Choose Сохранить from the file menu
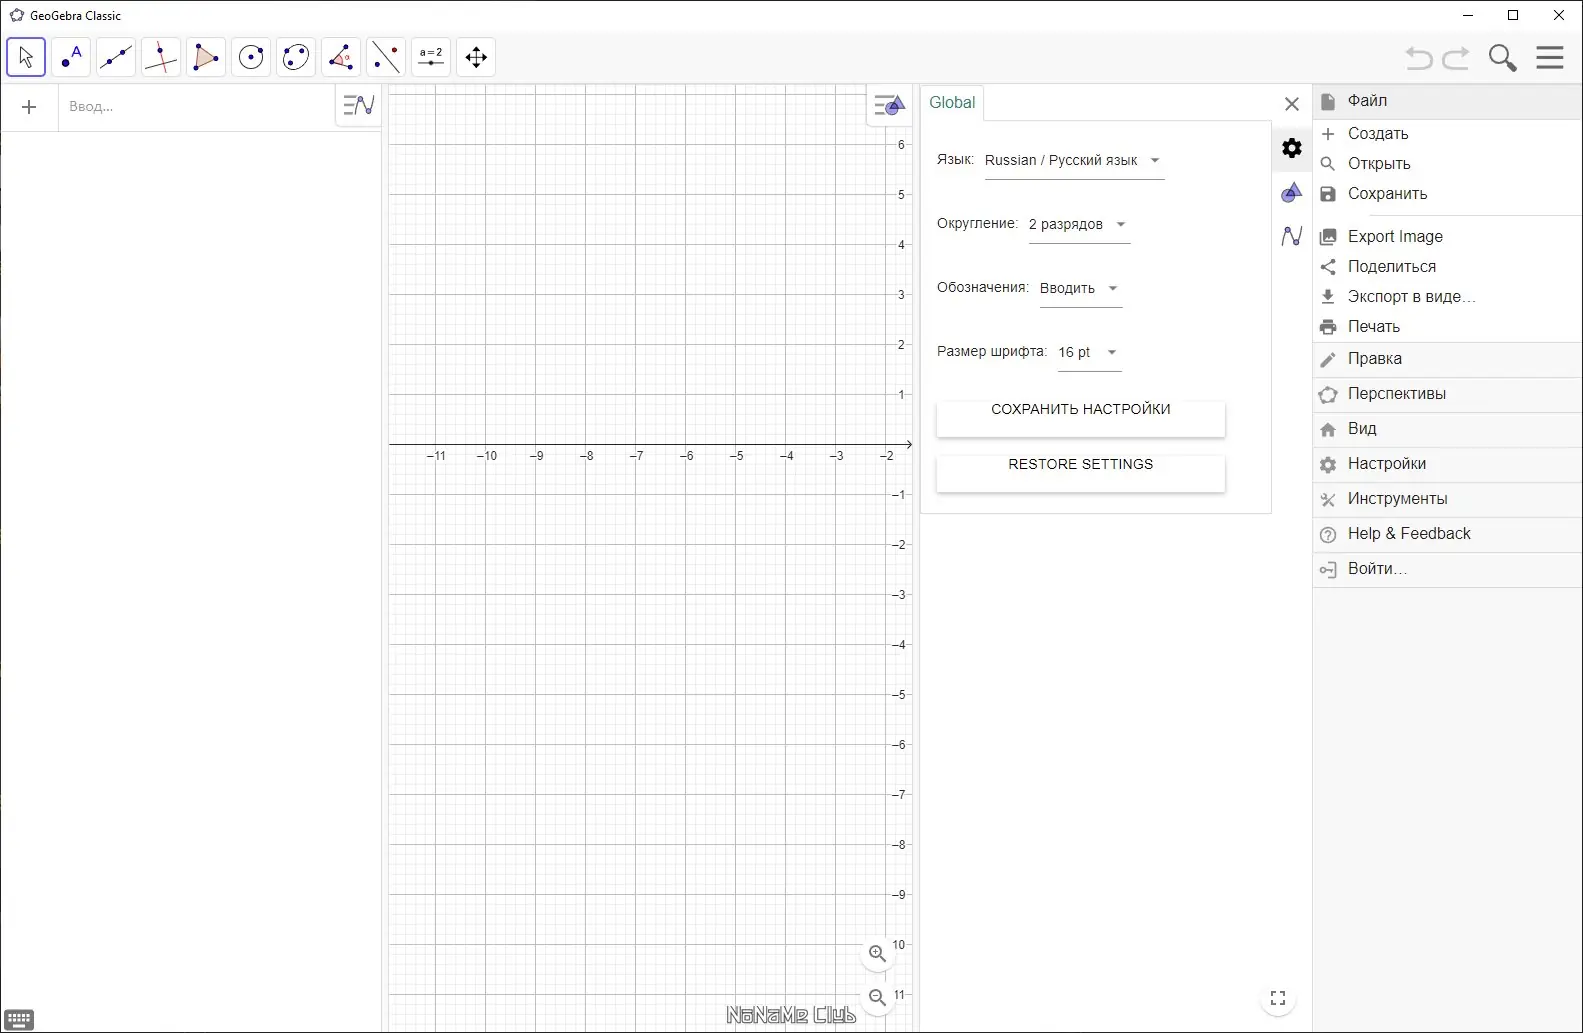1583x1033 pixels. coord(1447,194)
